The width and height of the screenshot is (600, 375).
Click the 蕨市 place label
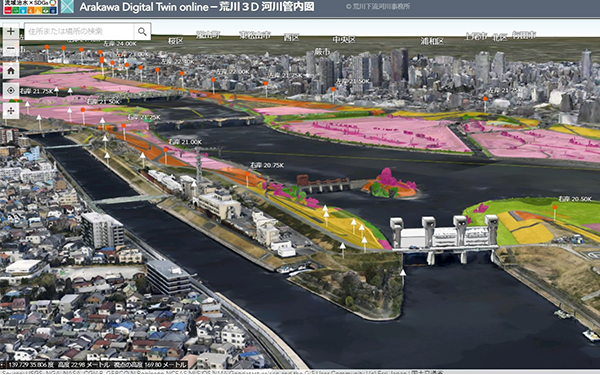(x=323, y=51)
